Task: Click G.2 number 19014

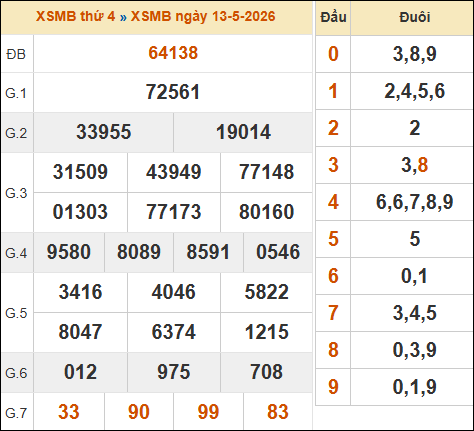Action: point(243,132)
